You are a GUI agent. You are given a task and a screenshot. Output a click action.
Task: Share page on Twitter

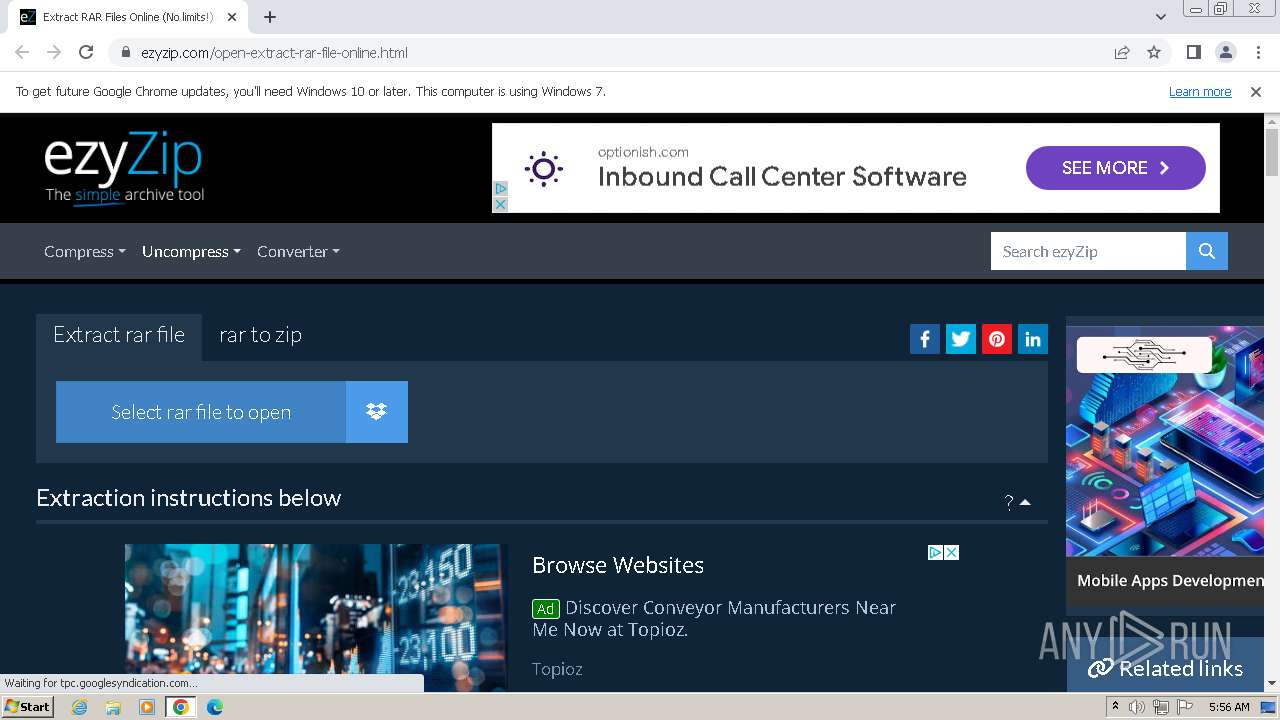click(x=961, y=339)
